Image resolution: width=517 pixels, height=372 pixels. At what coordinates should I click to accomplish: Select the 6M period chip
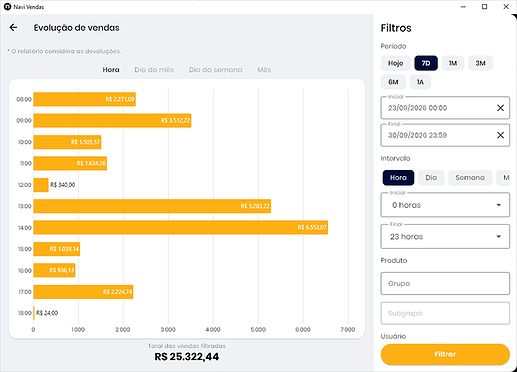point(393,82)
